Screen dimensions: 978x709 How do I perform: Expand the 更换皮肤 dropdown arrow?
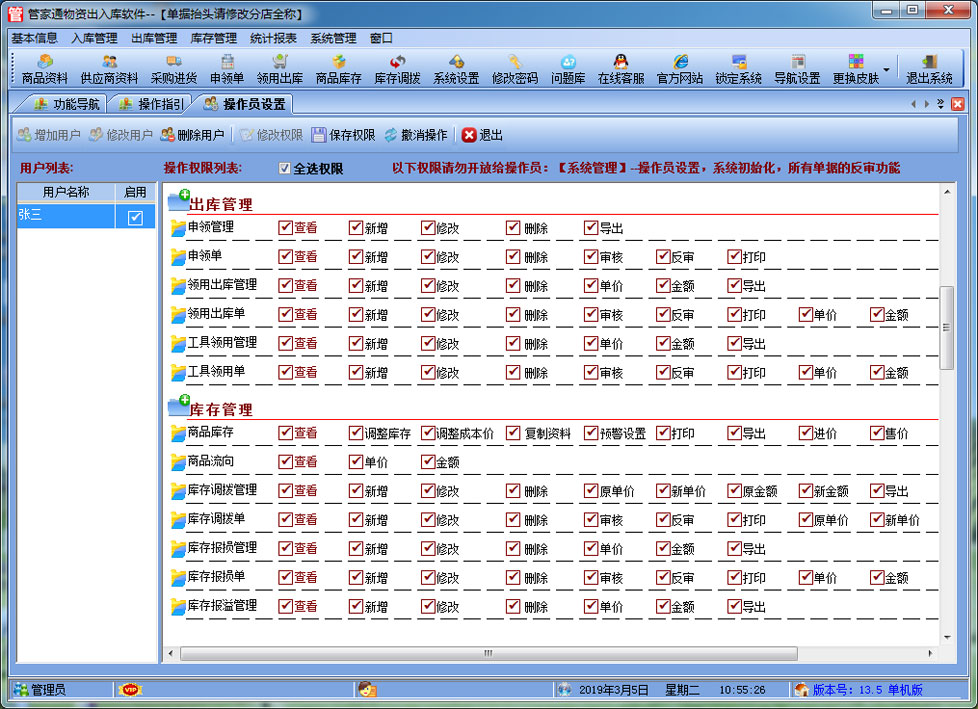(x=886, y=70)
